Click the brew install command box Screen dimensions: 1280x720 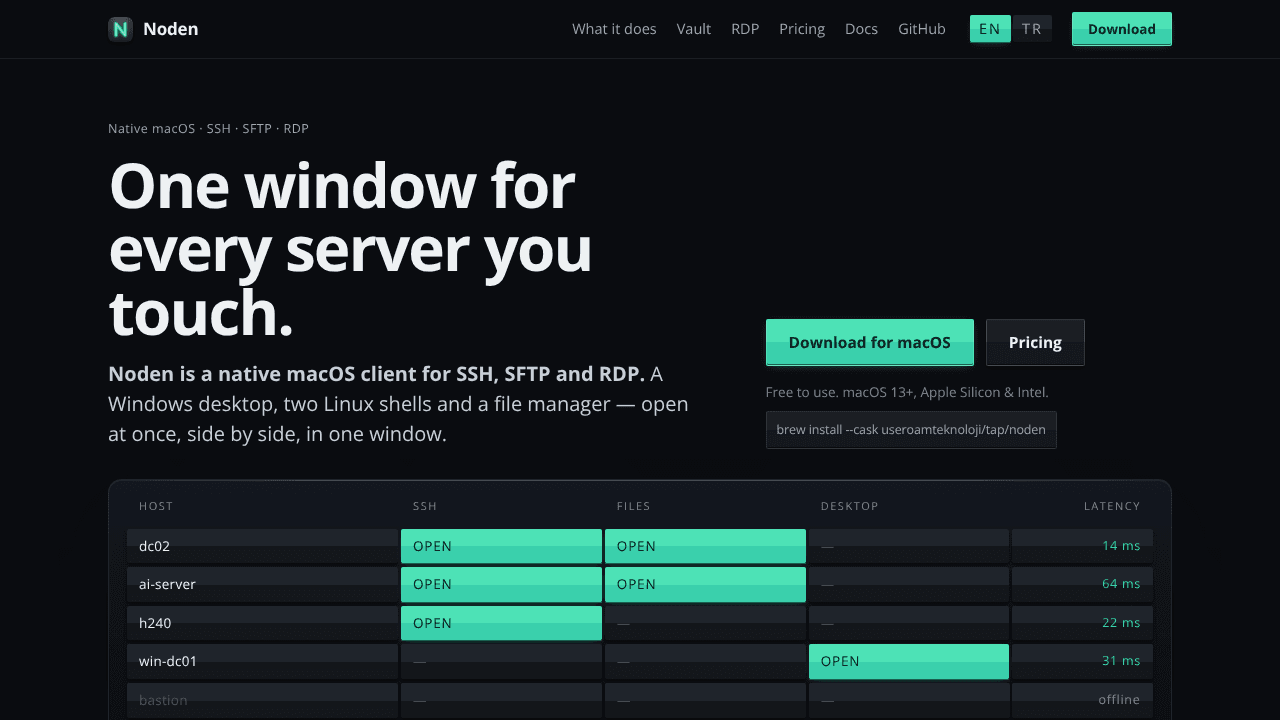(x=911, y=430)
